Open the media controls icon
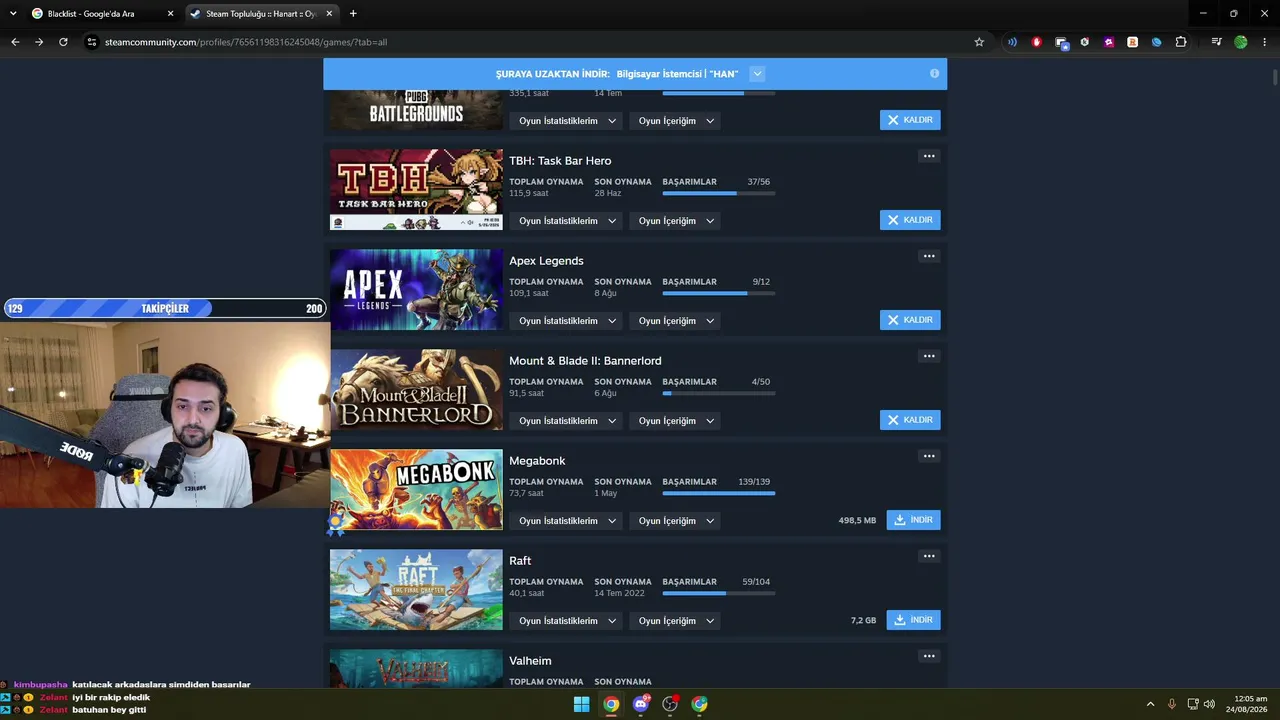This screenshot has height=720, width=1280. coord(1216,42)
